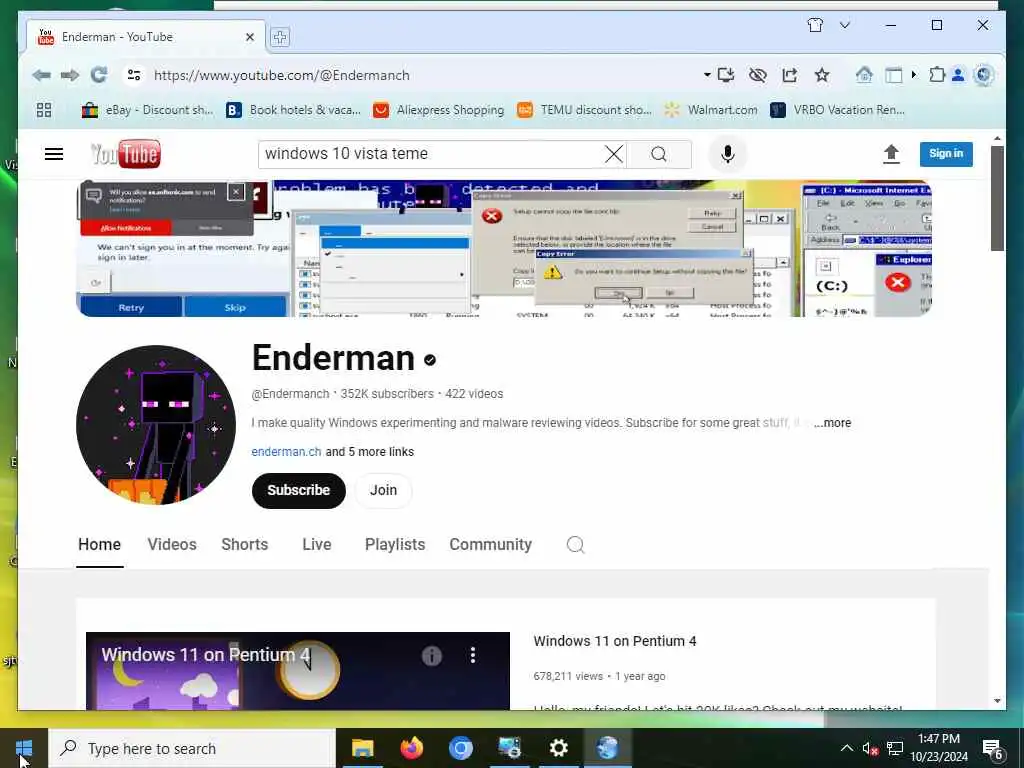Close the Enderman - YouTube tab
This screenshot has height=768, width=1024.
pos(249,37)
